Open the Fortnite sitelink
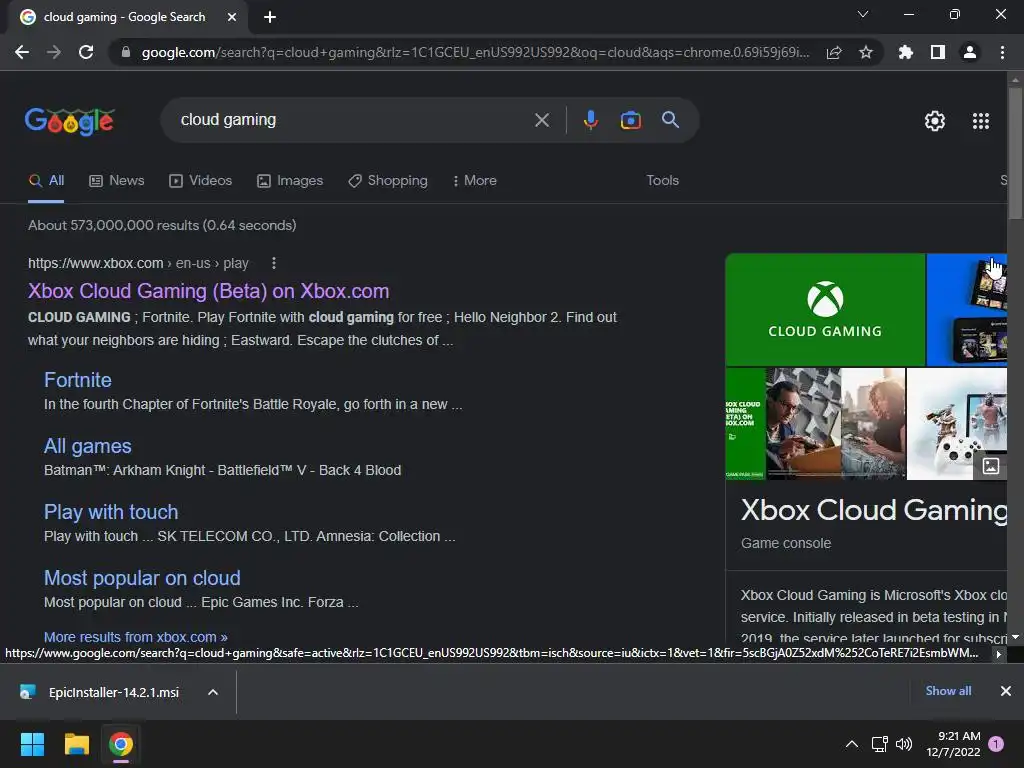Image resolution: width=1024 pixels, height=768 pixels. 78,380
